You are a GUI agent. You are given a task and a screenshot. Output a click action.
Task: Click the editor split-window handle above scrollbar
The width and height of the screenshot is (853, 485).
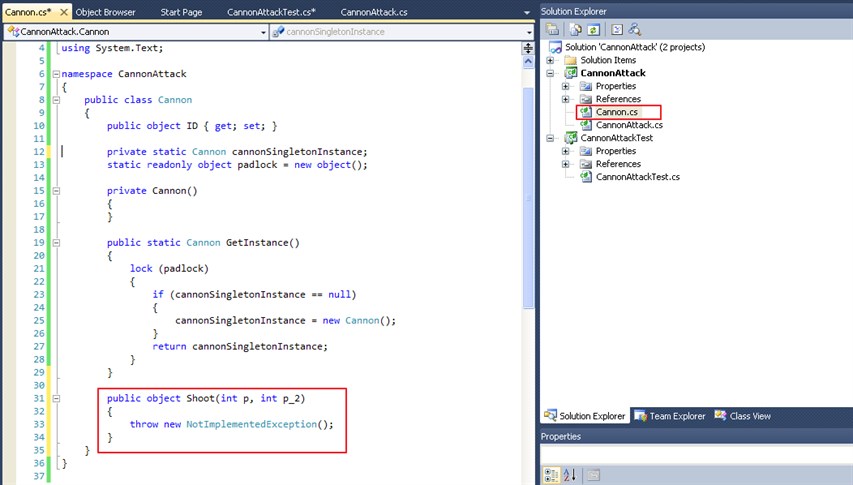point(529,47)
